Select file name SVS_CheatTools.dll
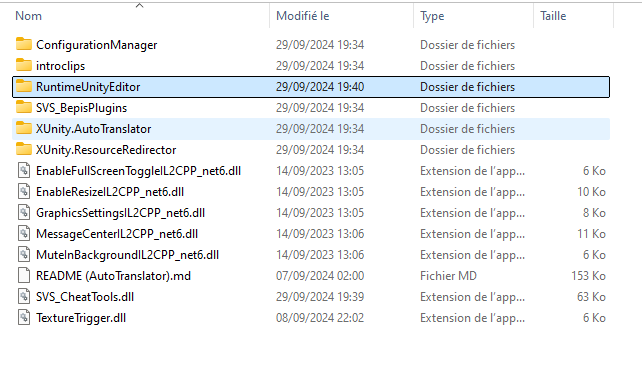The width and height of the screenshot is (642, 388). point(85,297)
